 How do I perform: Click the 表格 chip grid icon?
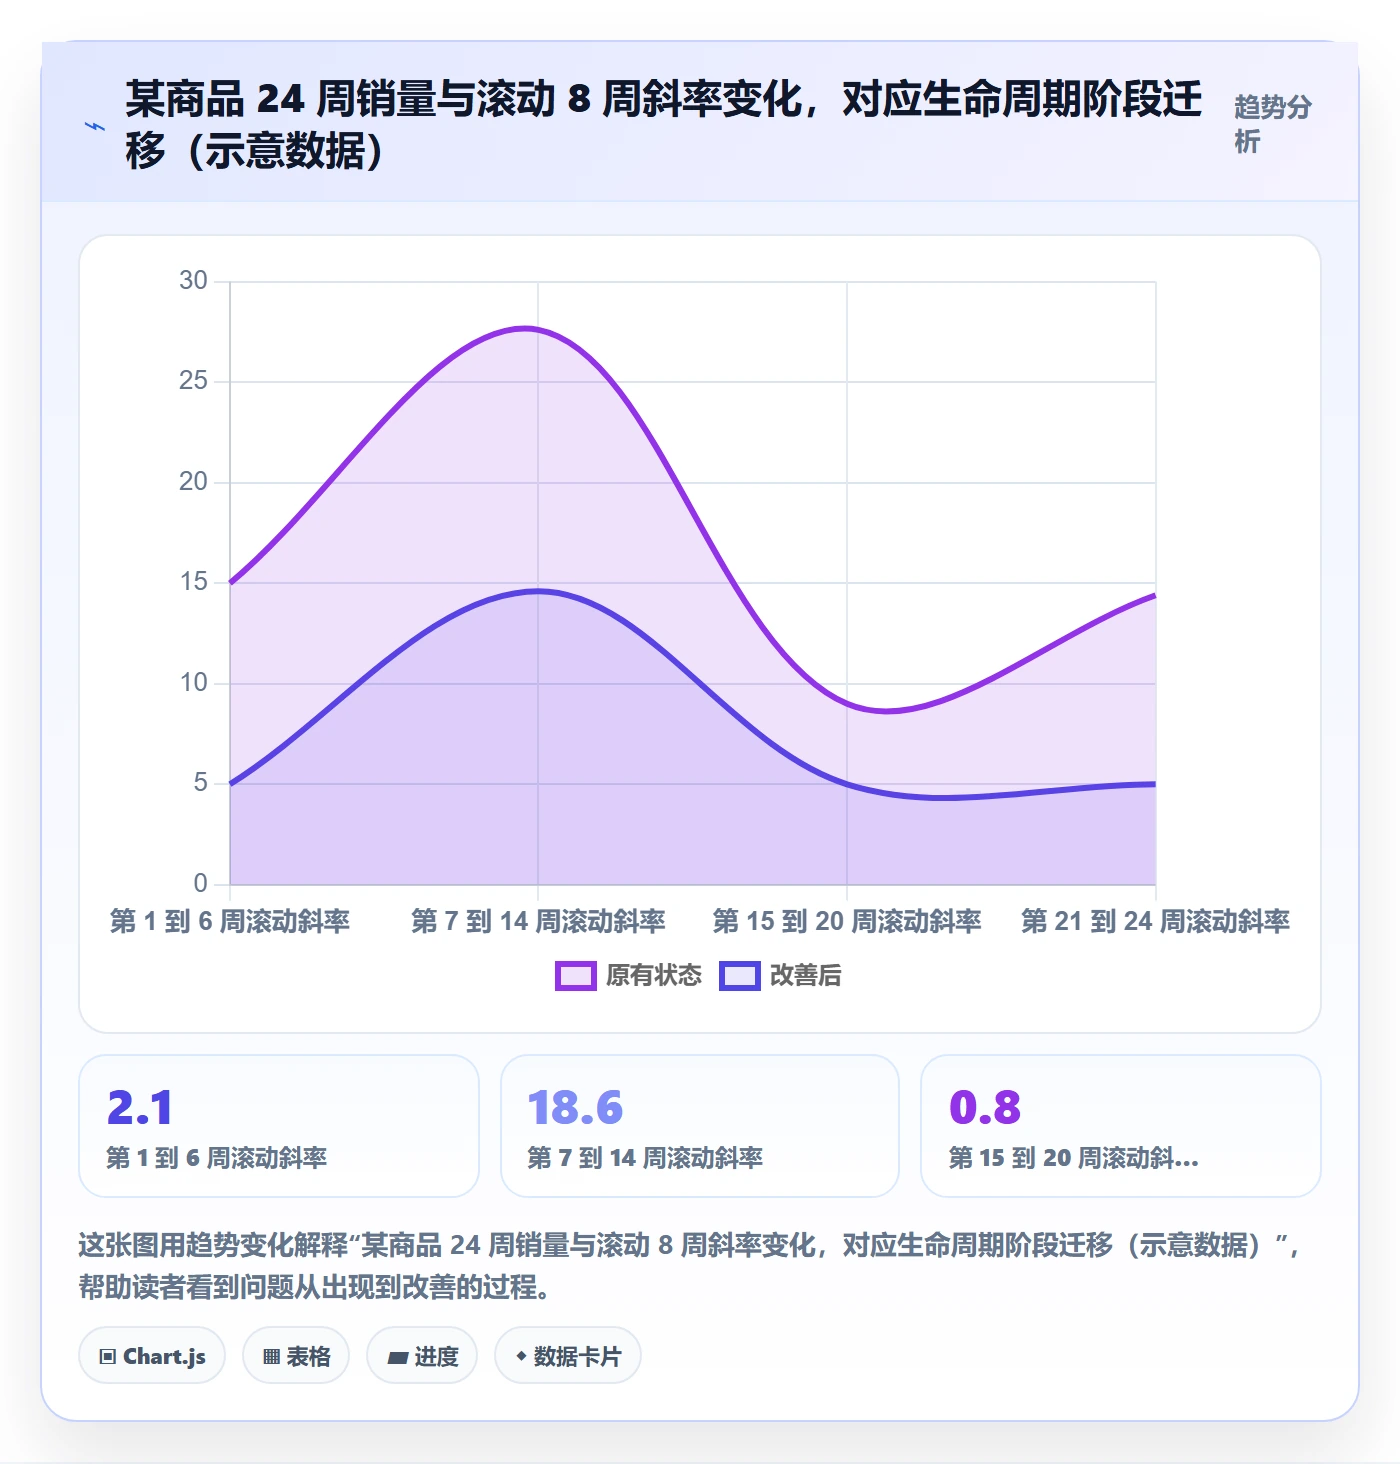click(271, 1357)
